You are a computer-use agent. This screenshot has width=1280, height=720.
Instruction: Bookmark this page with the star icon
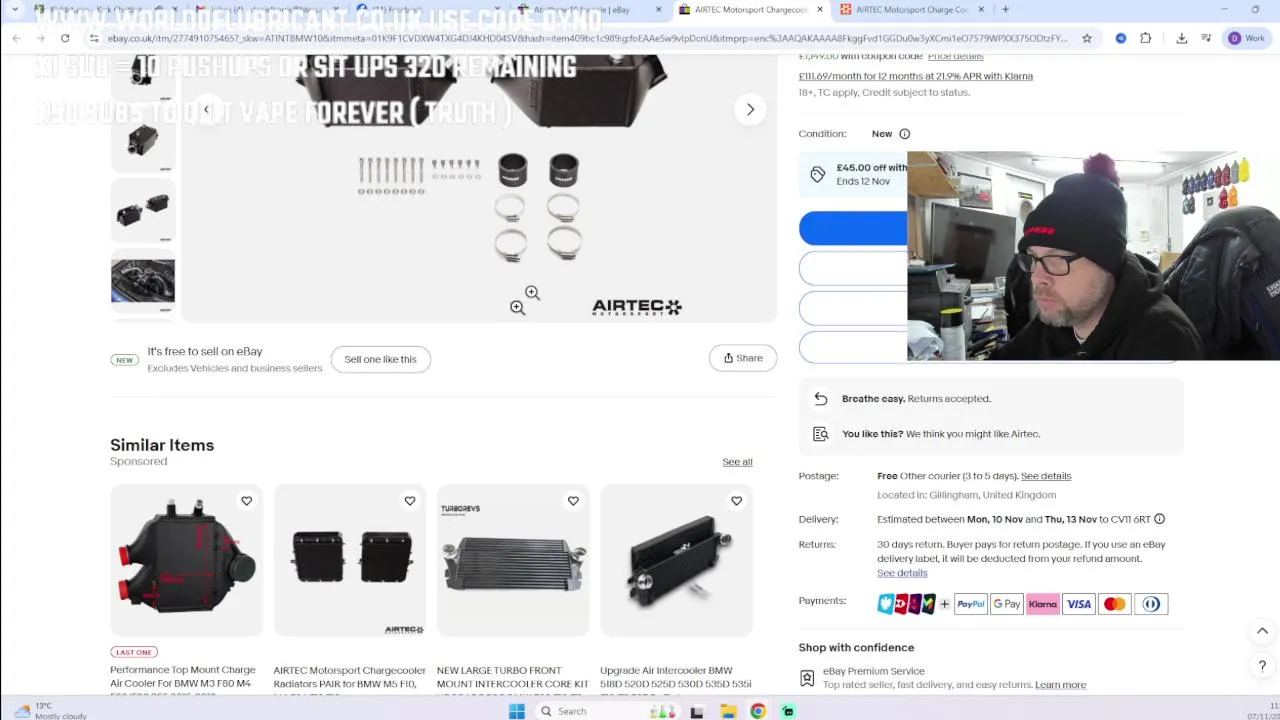pos(1087,38)
